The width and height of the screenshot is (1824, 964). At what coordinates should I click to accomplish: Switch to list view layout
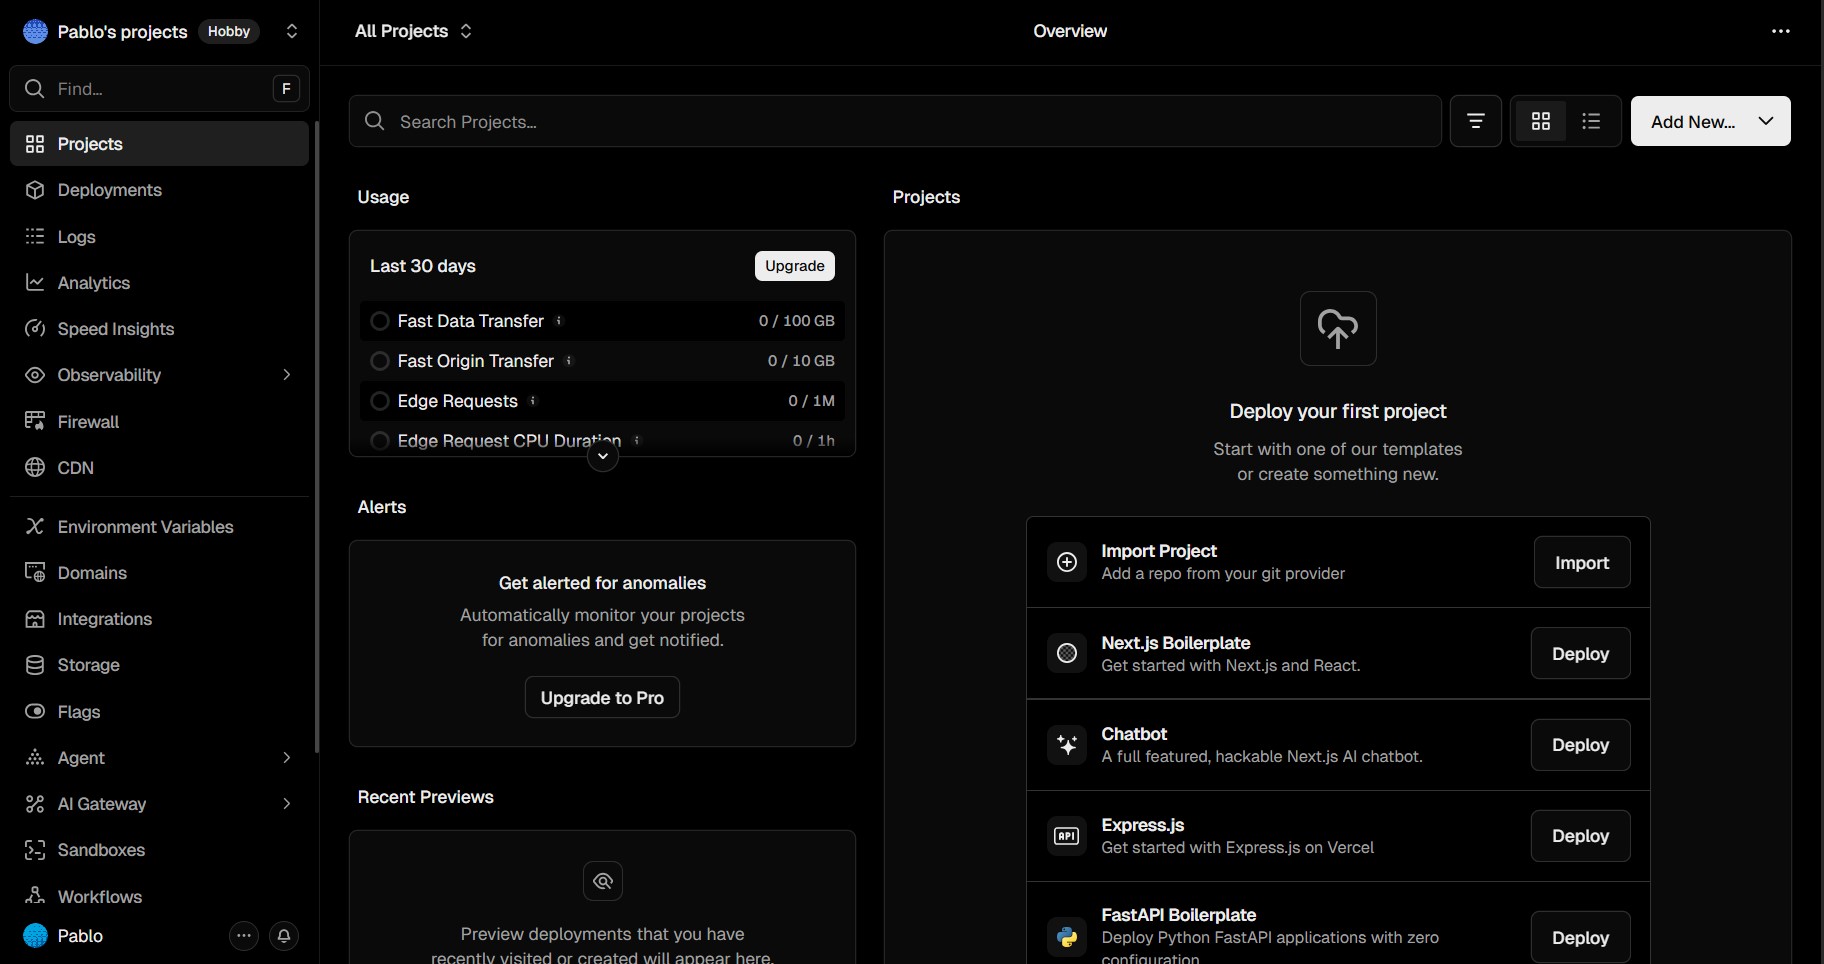(1591, 121)
